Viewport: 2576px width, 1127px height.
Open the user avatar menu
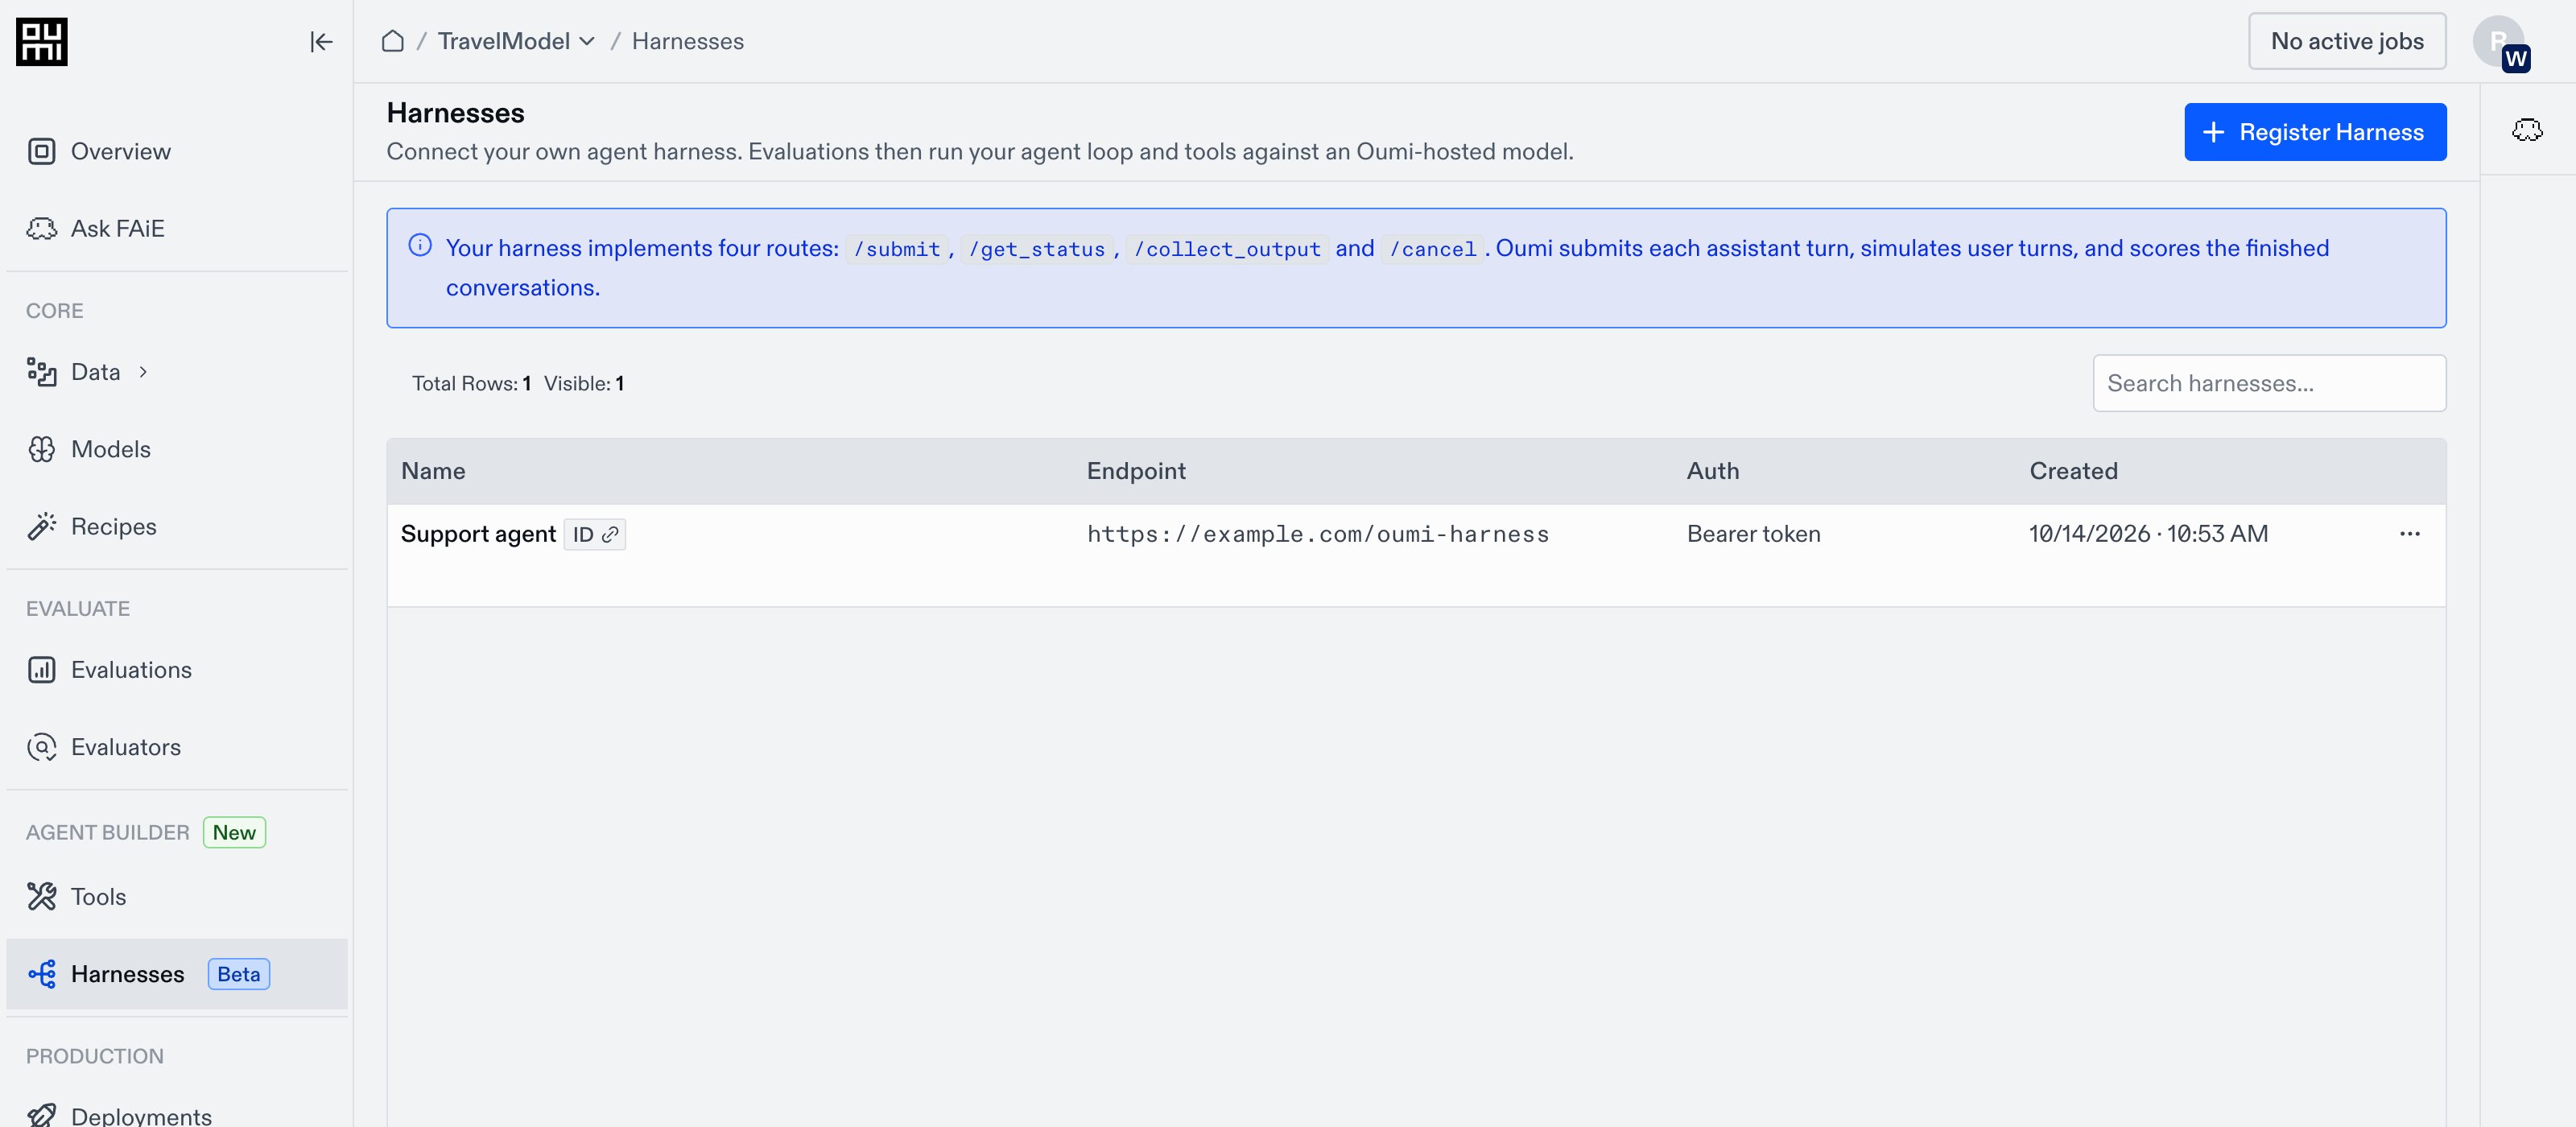(x=2500, y=42)
